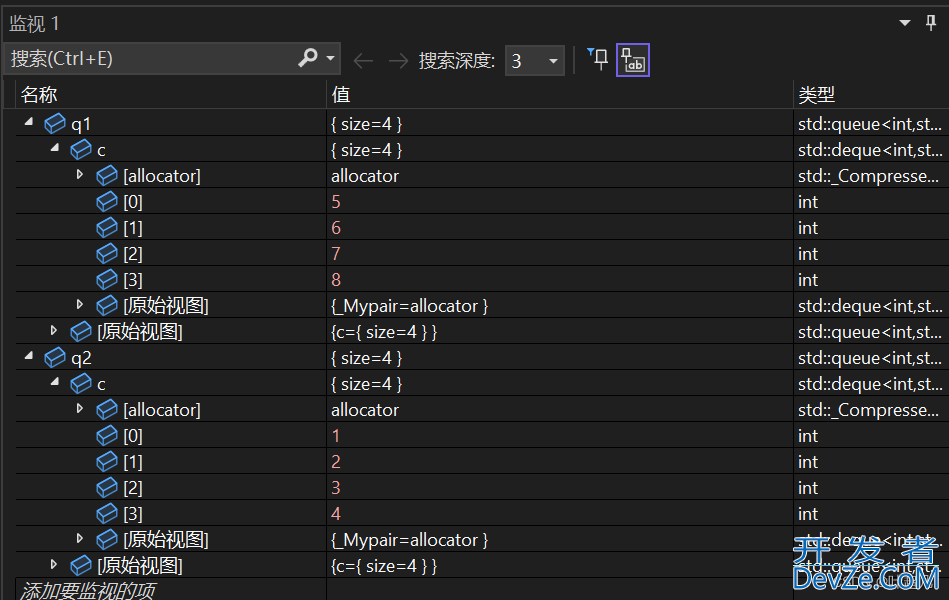The width and height of the screenshot is (949, 600).
Task: Open the search depth combo box
Action: click(535, 61)
